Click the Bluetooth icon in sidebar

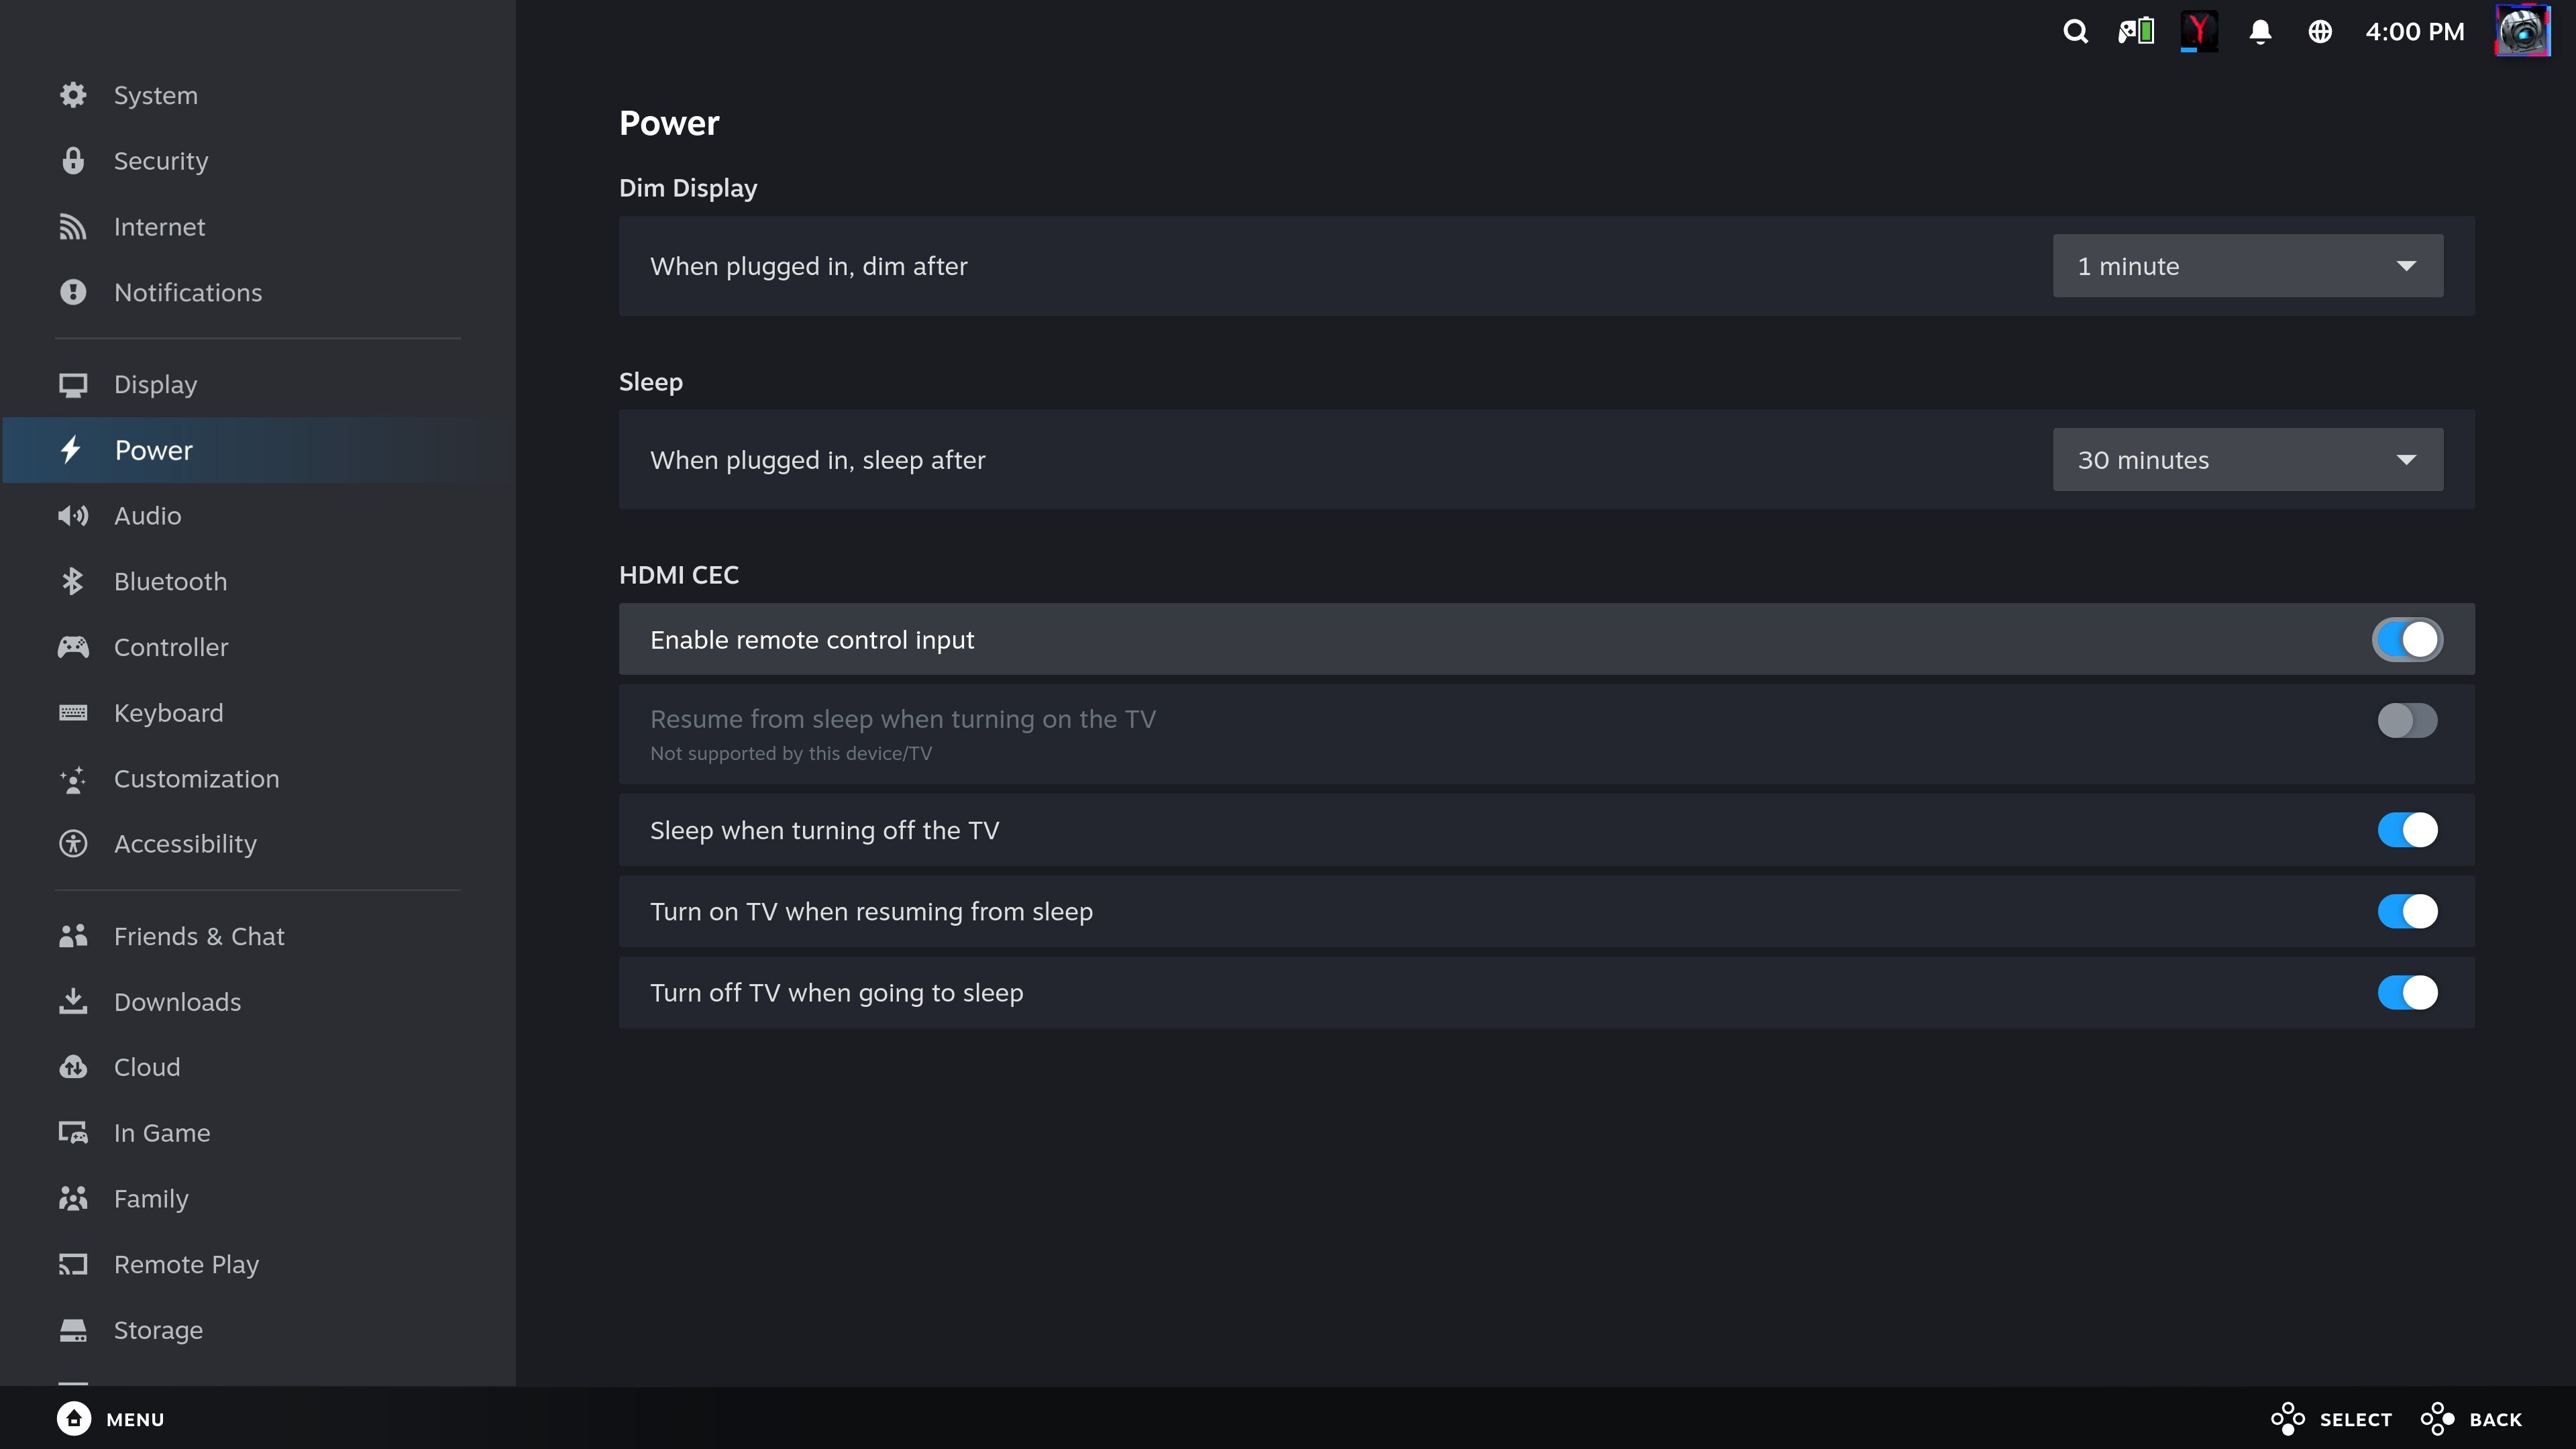click(x=73, y=581)
